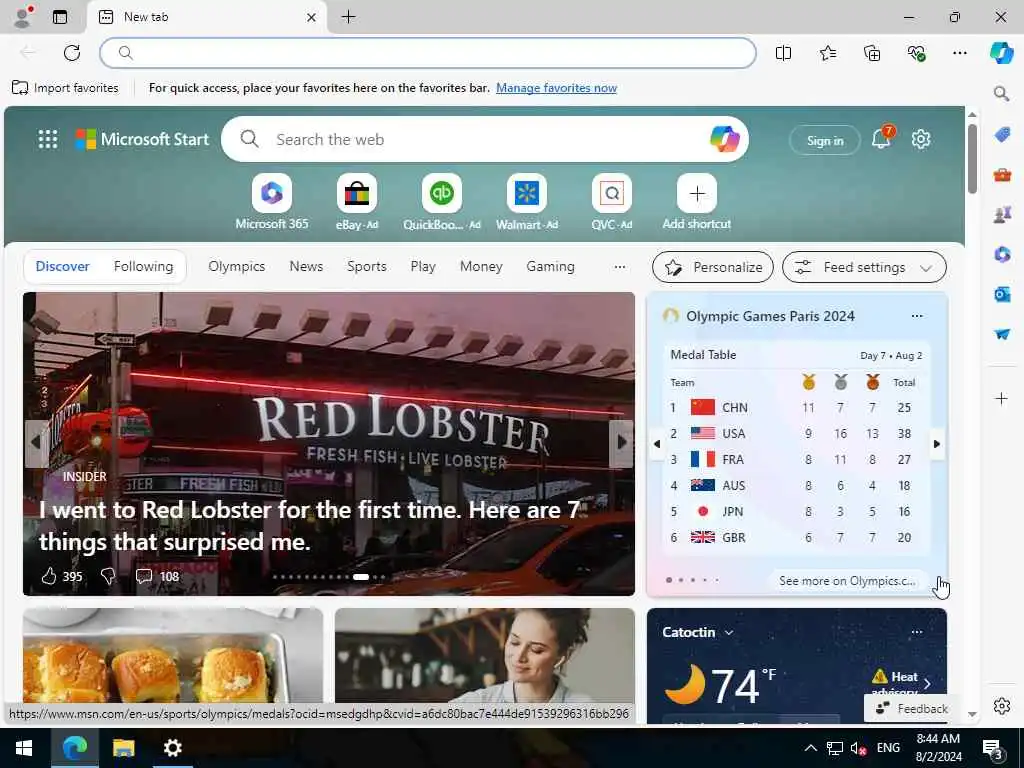Click the Feedback button
Screen dimensions: 1024x768
click(x=912, y=709)
